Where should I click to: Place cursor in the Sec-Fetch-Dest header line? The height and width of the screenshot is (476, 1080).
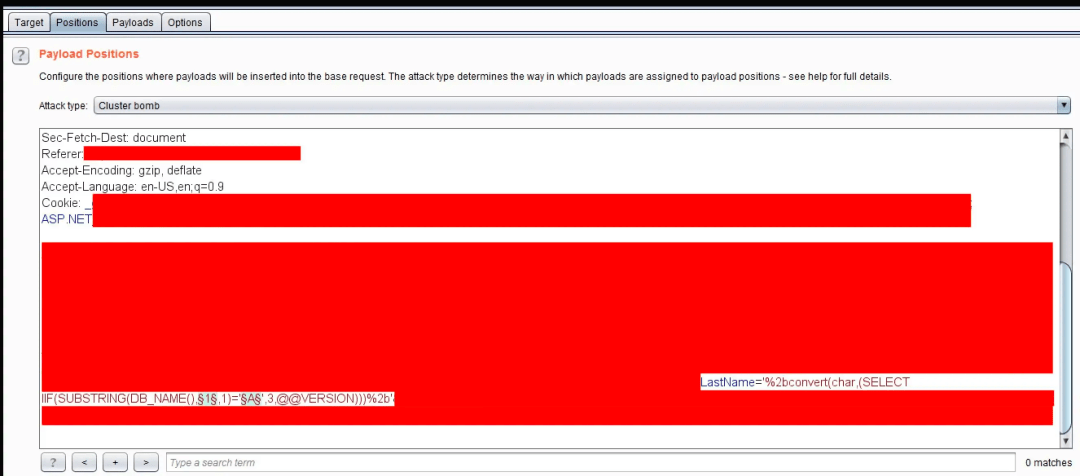(114, 138)
